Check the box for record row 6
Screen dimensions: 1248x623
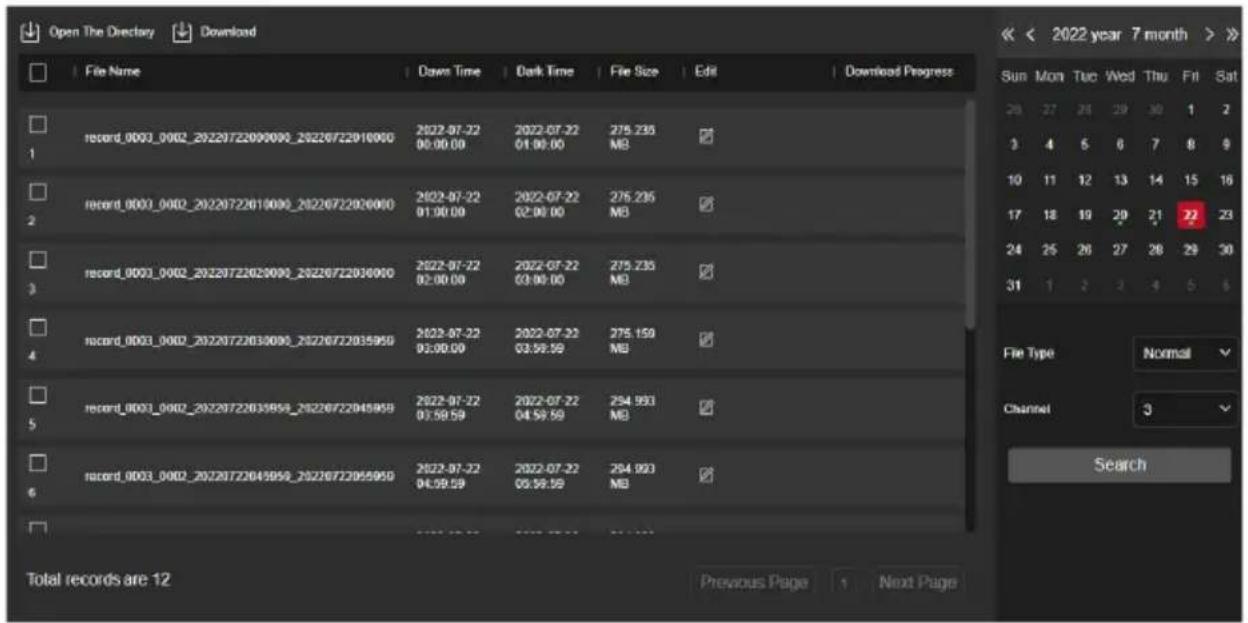point(37,462)
